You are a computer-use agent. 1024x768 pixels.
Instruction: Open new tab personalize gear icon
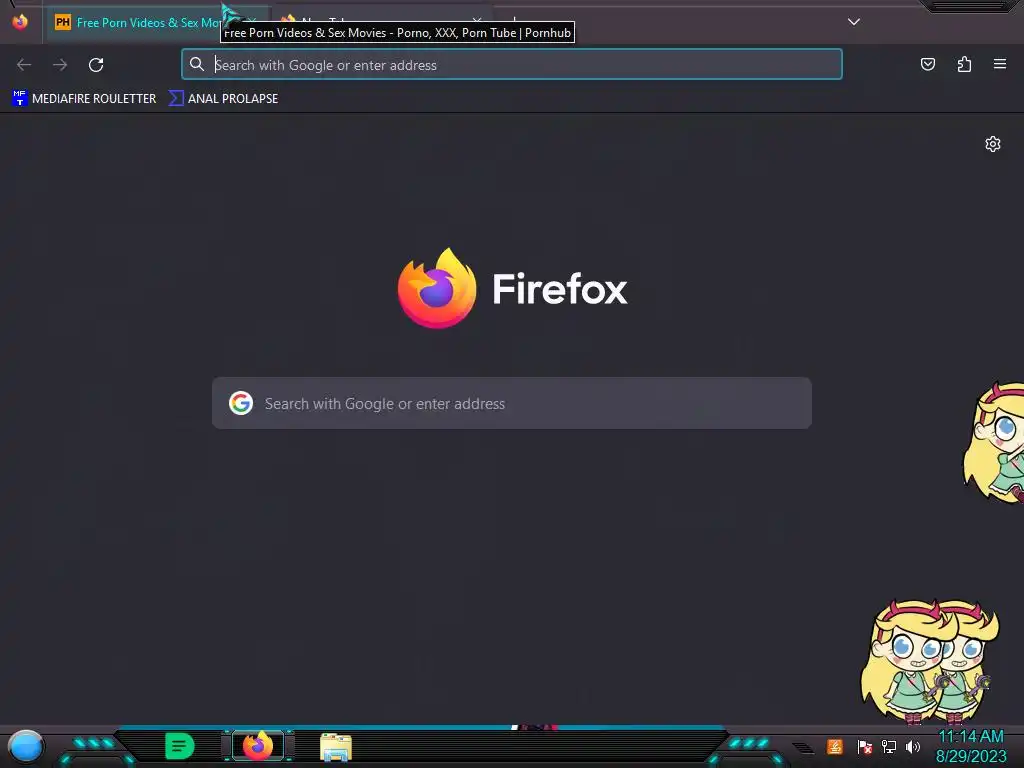pyautogui.click(x=993, y=144)
